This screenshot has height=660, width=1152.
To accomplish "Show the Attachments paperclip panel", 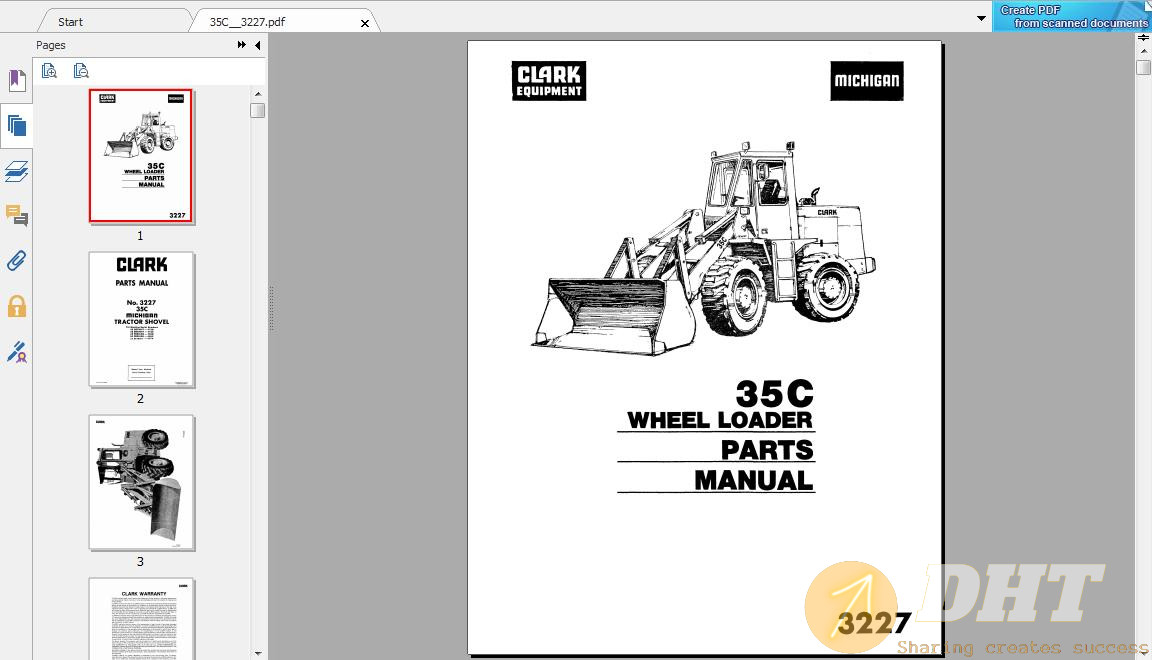I will [x=16, y=261].
